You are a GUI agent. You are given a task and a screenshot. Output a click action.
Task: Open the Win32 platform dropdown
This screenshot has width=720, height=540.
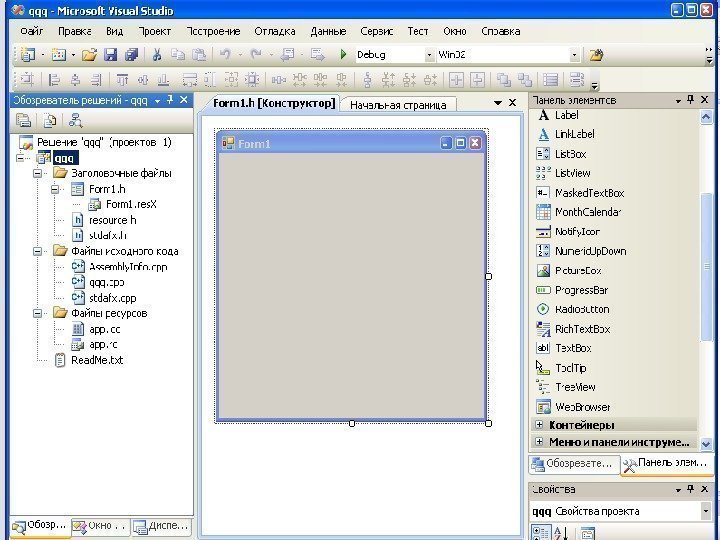[574, 55]
